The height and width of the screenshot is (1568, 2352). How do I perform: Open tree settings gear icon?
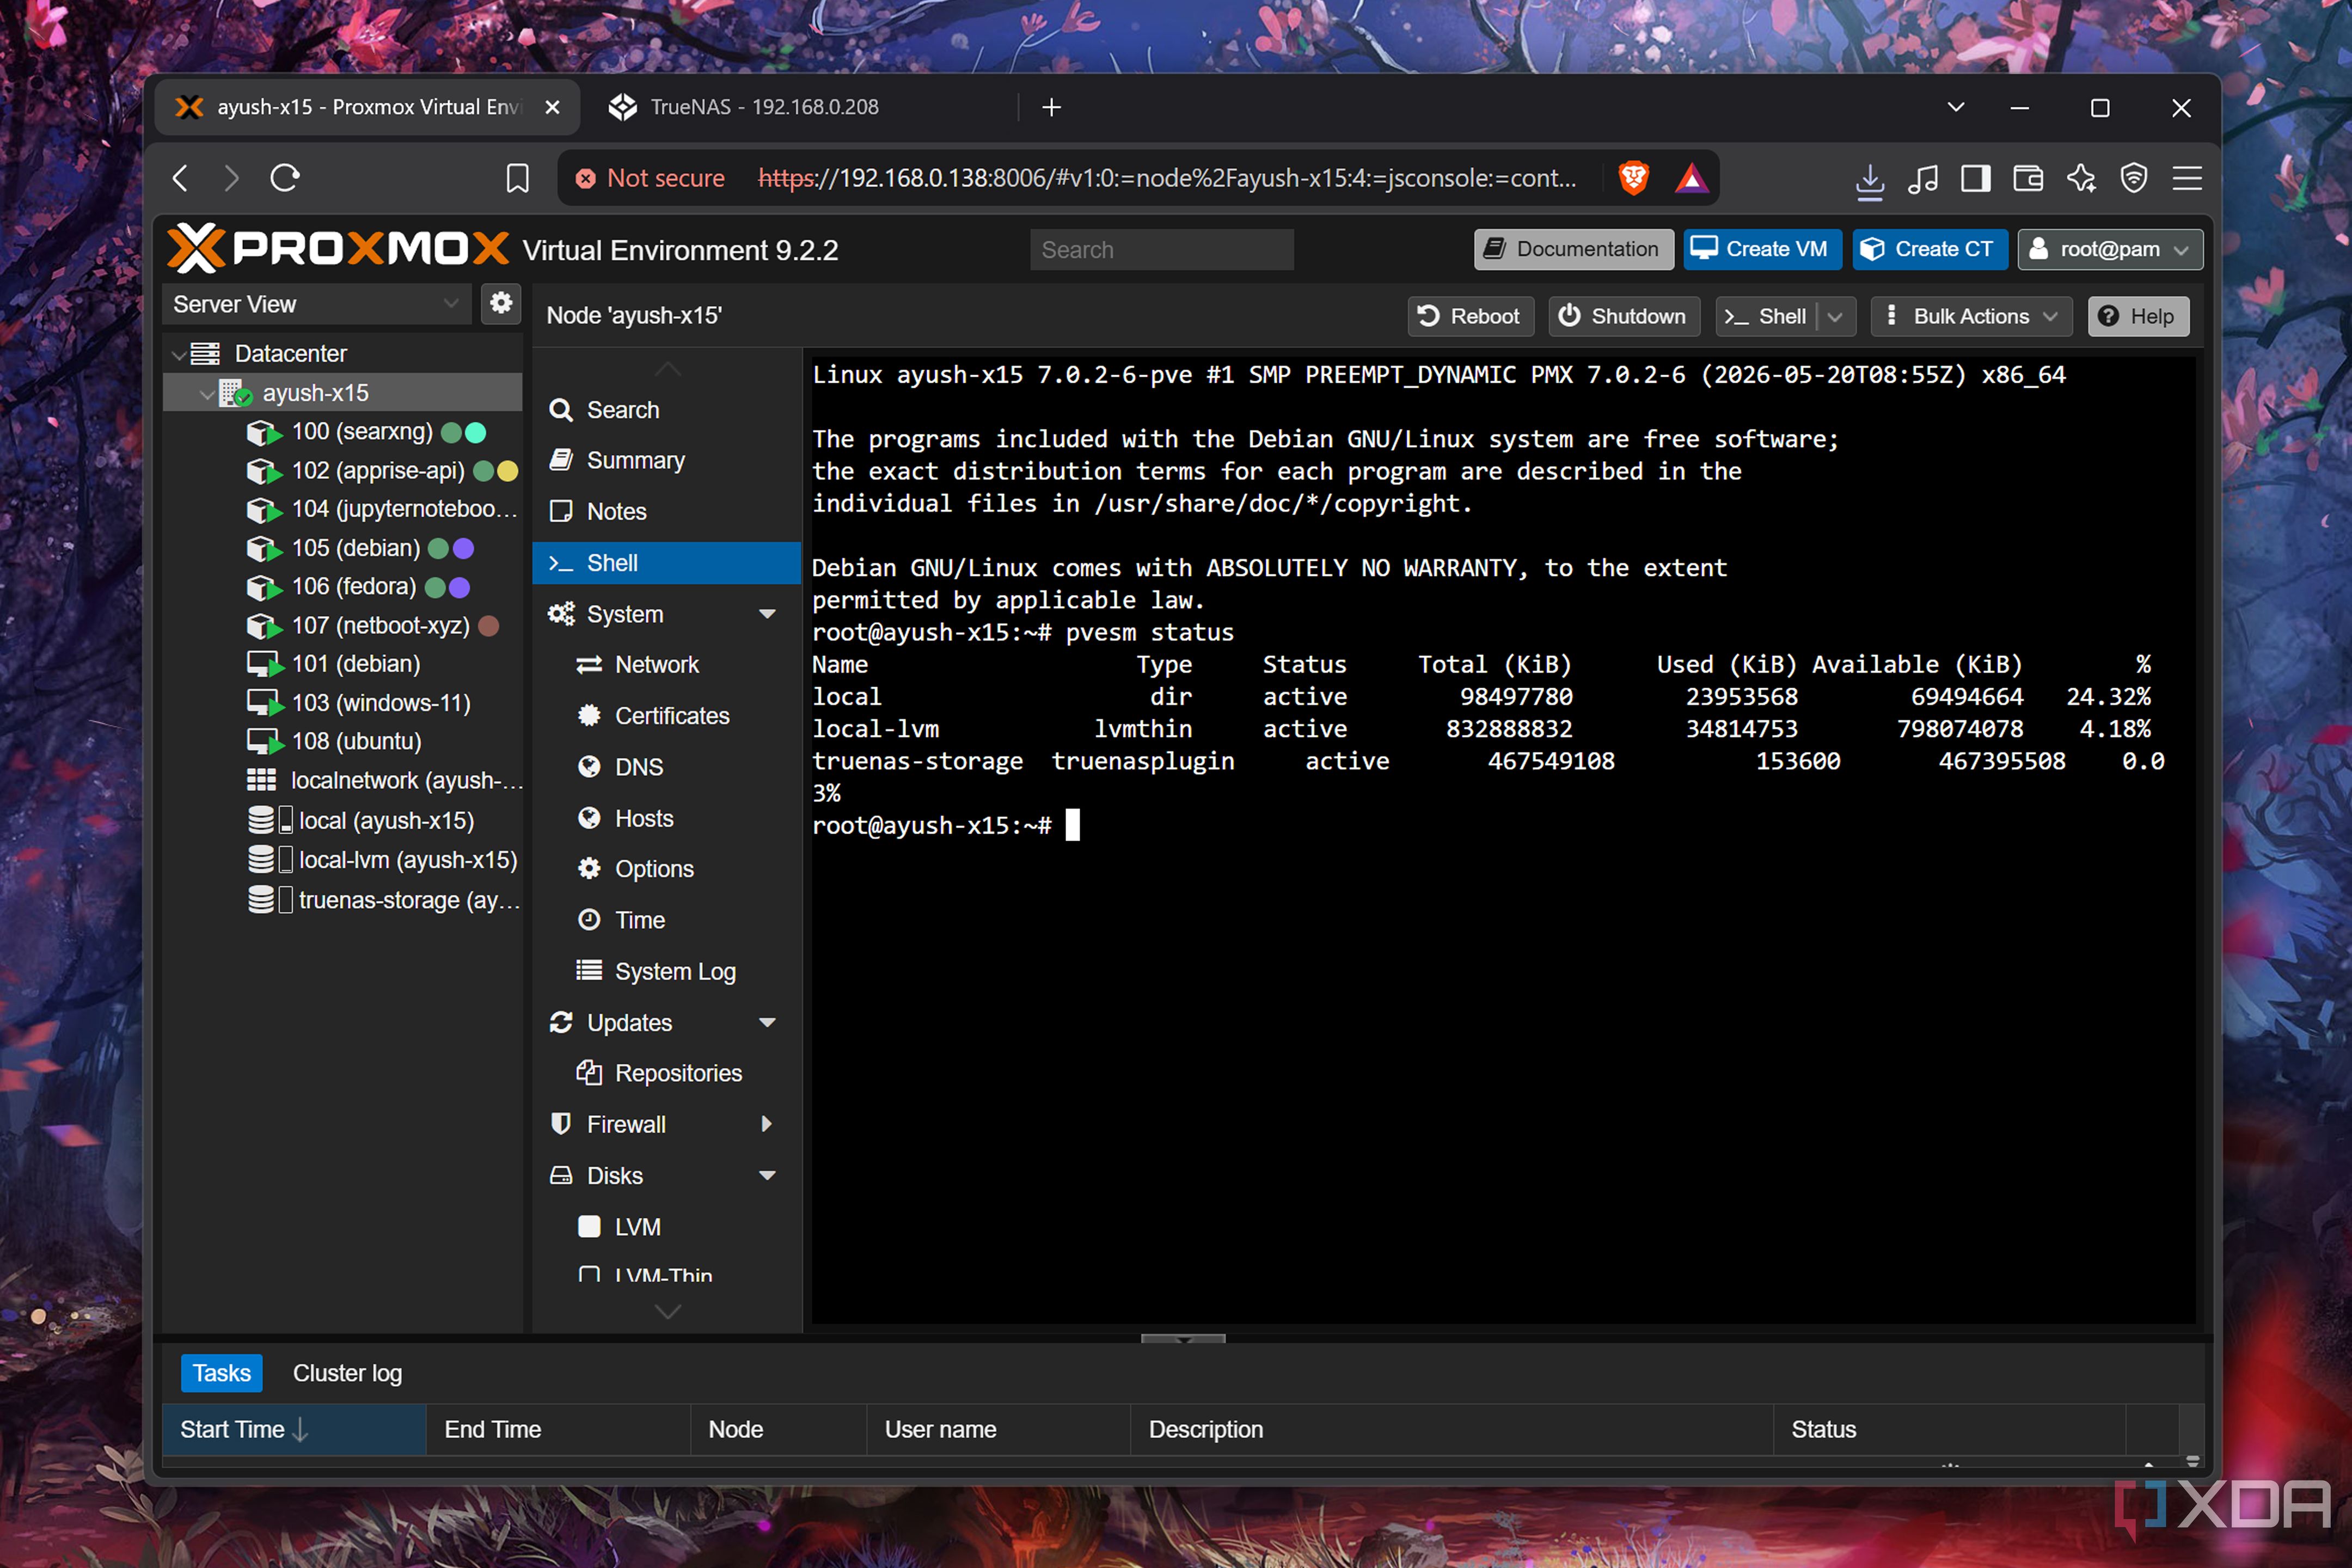tap(501, 303)
